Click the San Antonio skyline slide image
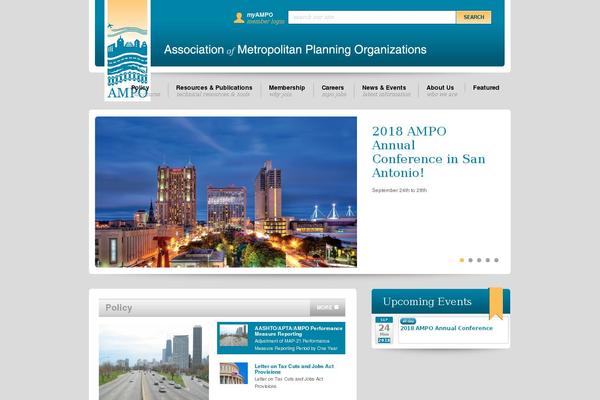This screenshot has height=400, width=600. [x=226, y=192]
